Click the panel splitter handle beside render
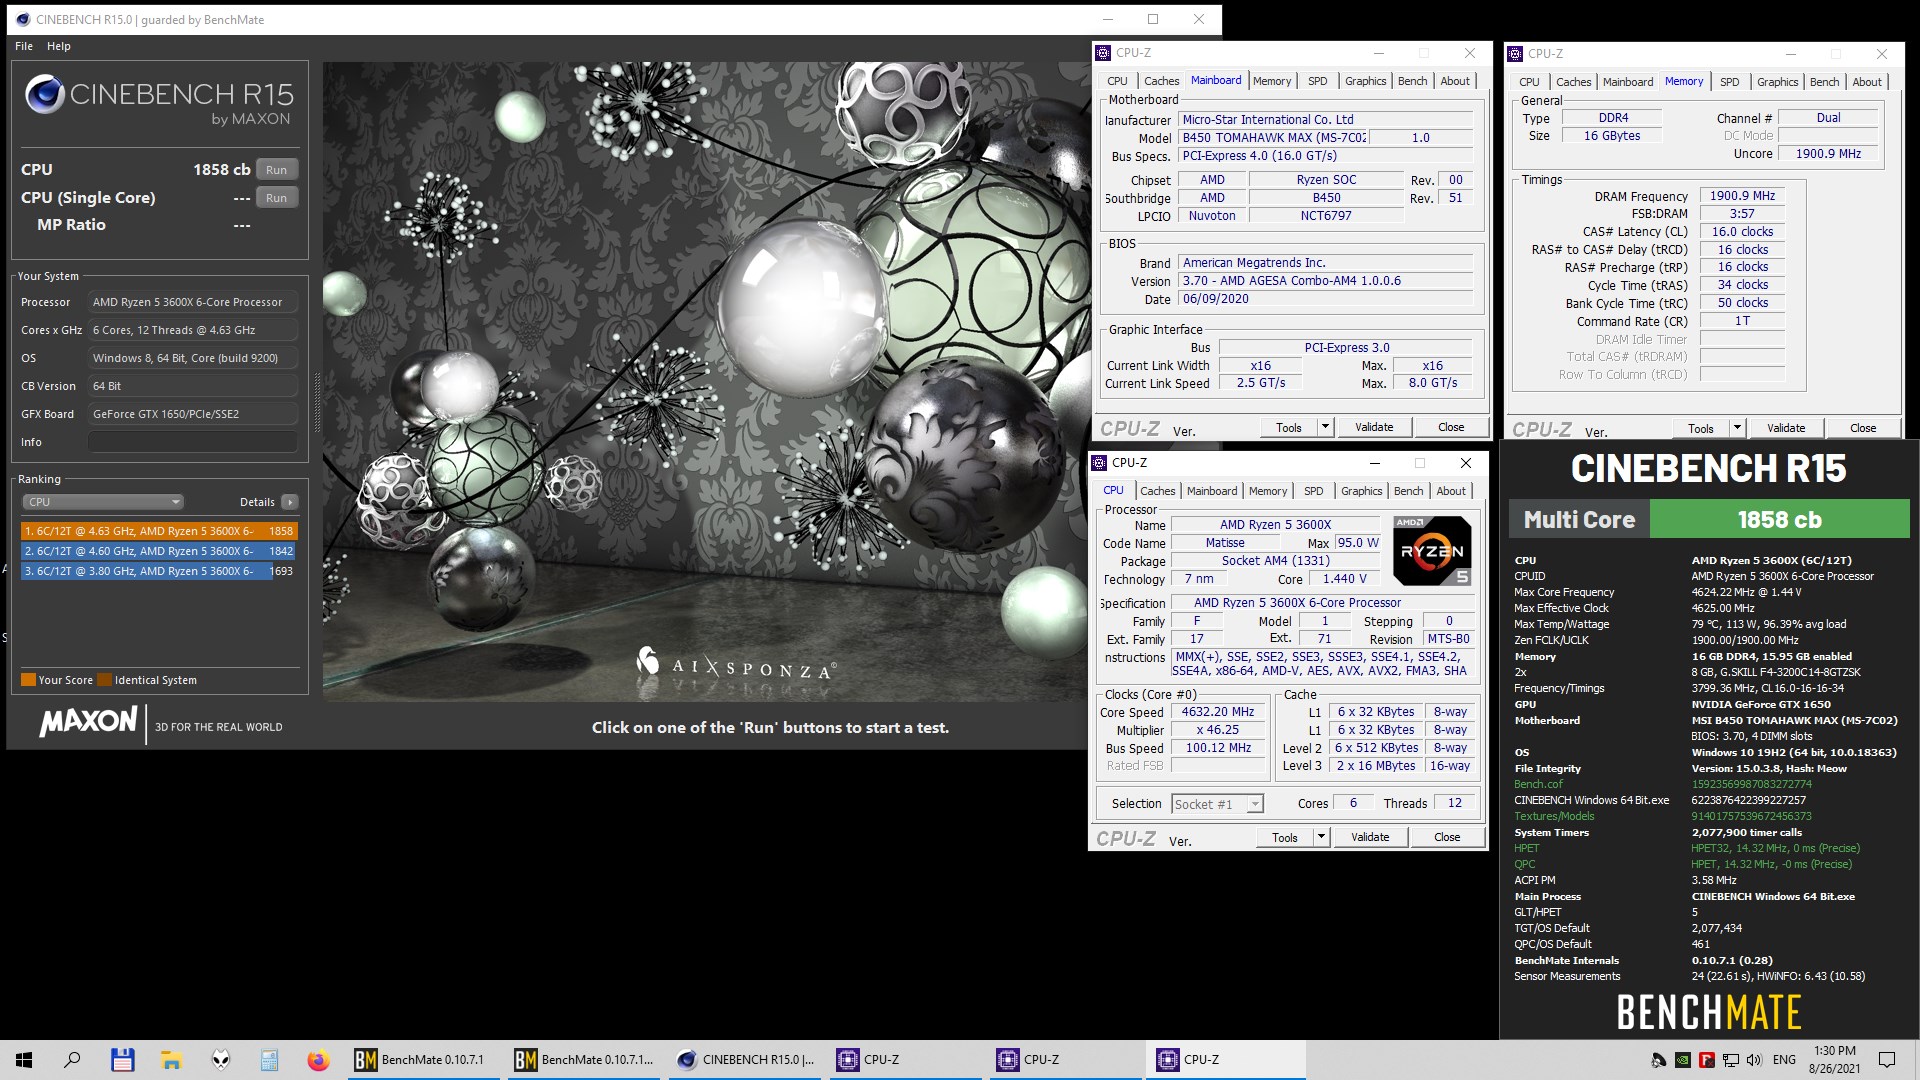1920x1080 pixels. tap(318, 403)
